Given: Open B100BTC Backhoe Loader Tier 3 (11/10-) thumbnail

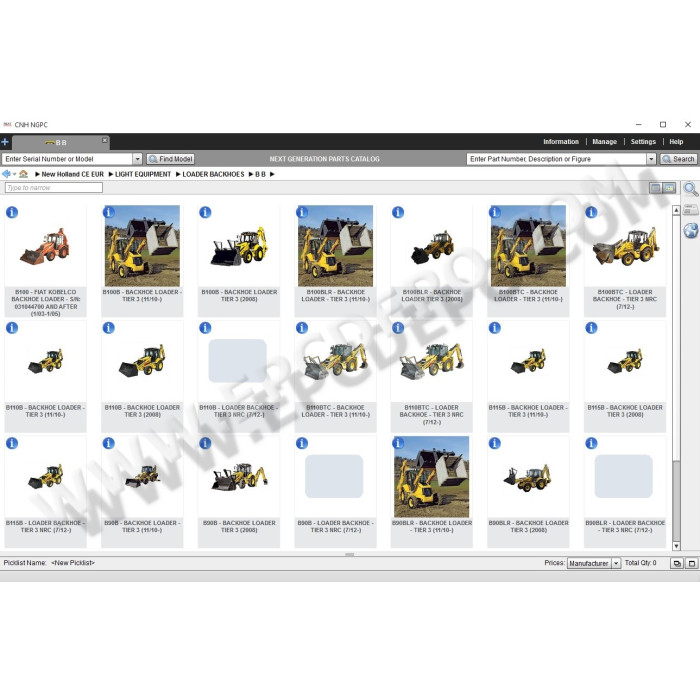Looking at the screenshot, I should (x=528, y=246).
